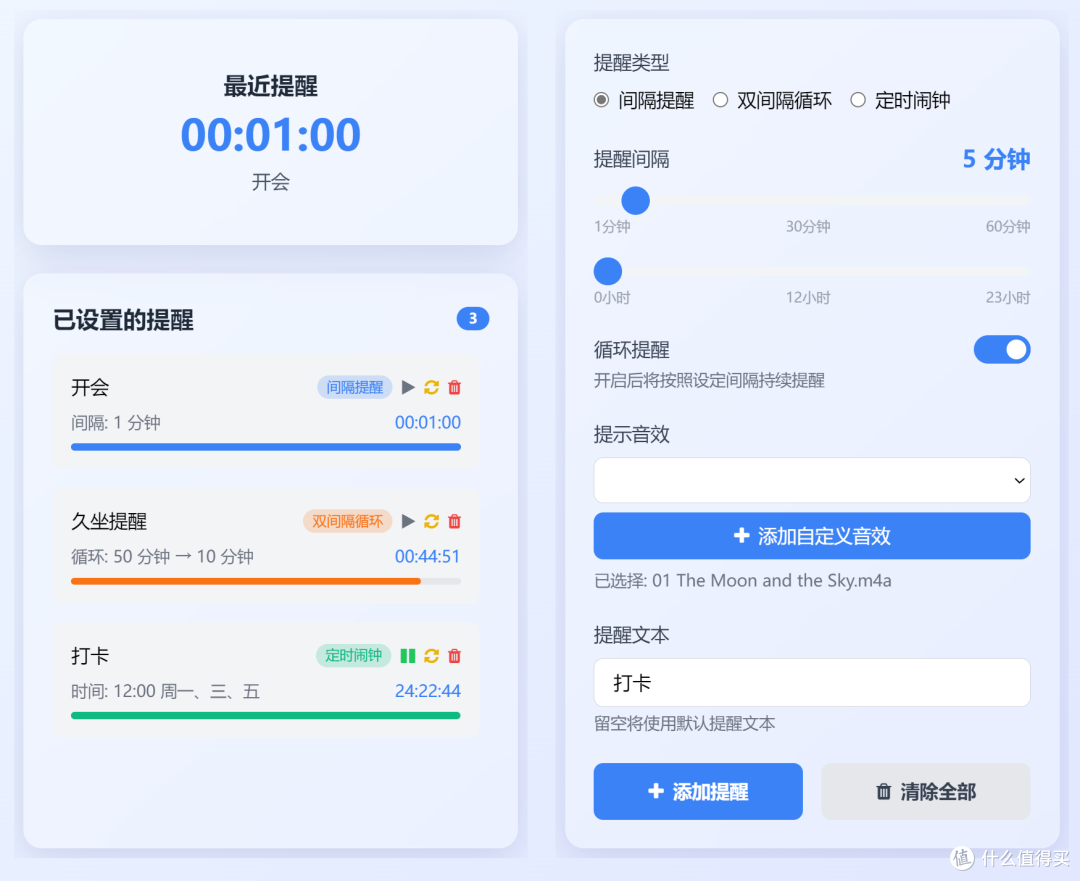This screenshot has height=881, width=1080.
Task: Click the reminder count badge showing 3
Action: point(472,318)
